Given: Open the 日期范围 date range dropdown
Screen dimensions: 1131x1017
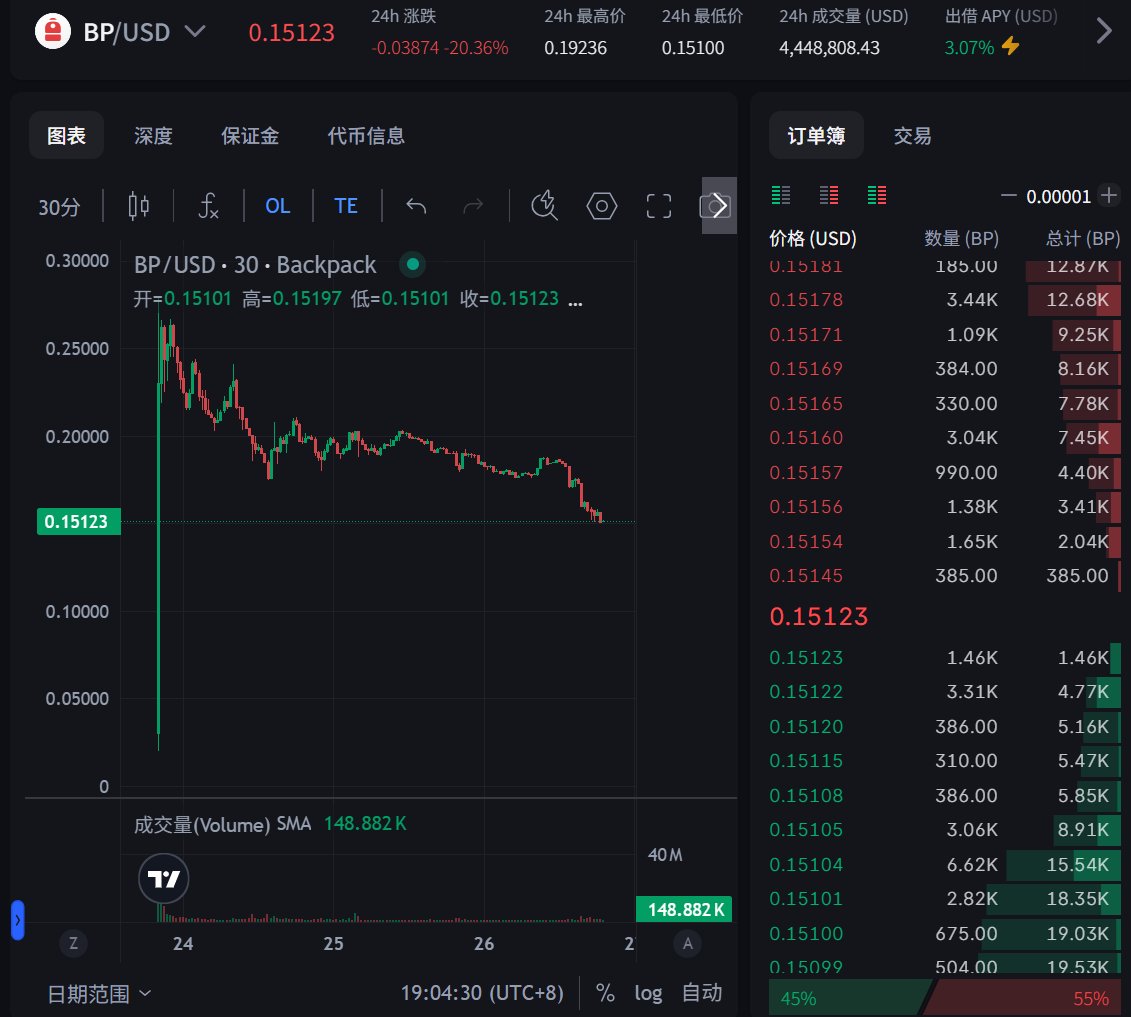Looking at the screenshot, I should [99, 994].
